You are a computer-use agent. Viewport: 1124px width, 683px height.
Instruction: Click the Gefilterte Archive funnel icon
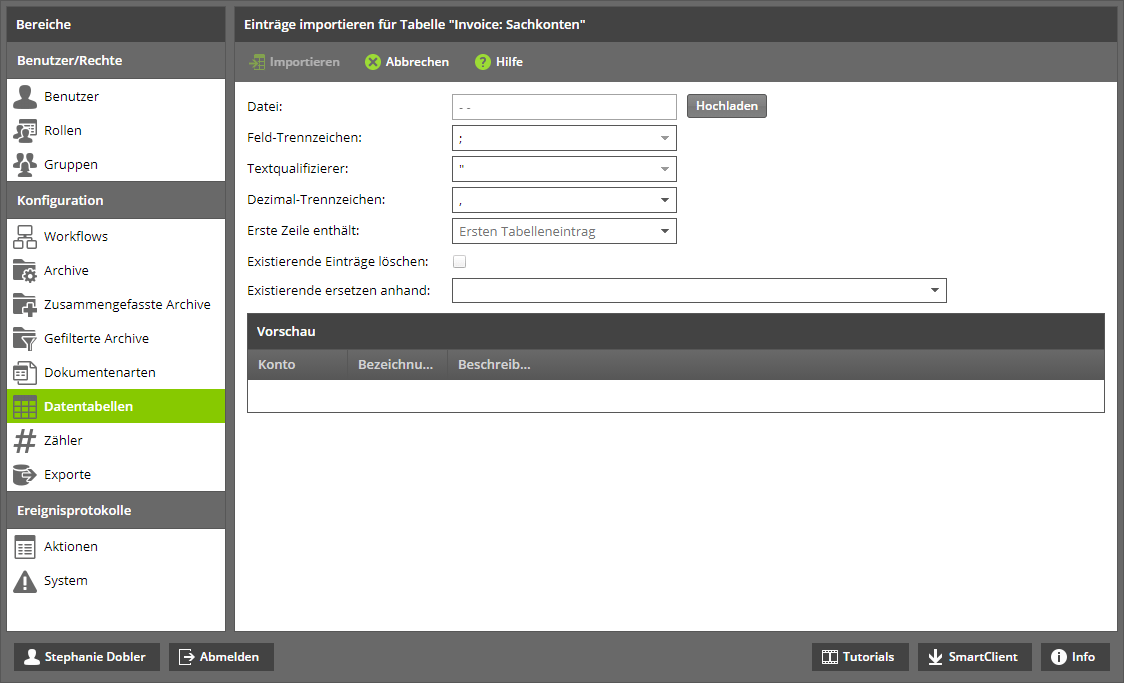pyautogui.click(x=25, y=338)
